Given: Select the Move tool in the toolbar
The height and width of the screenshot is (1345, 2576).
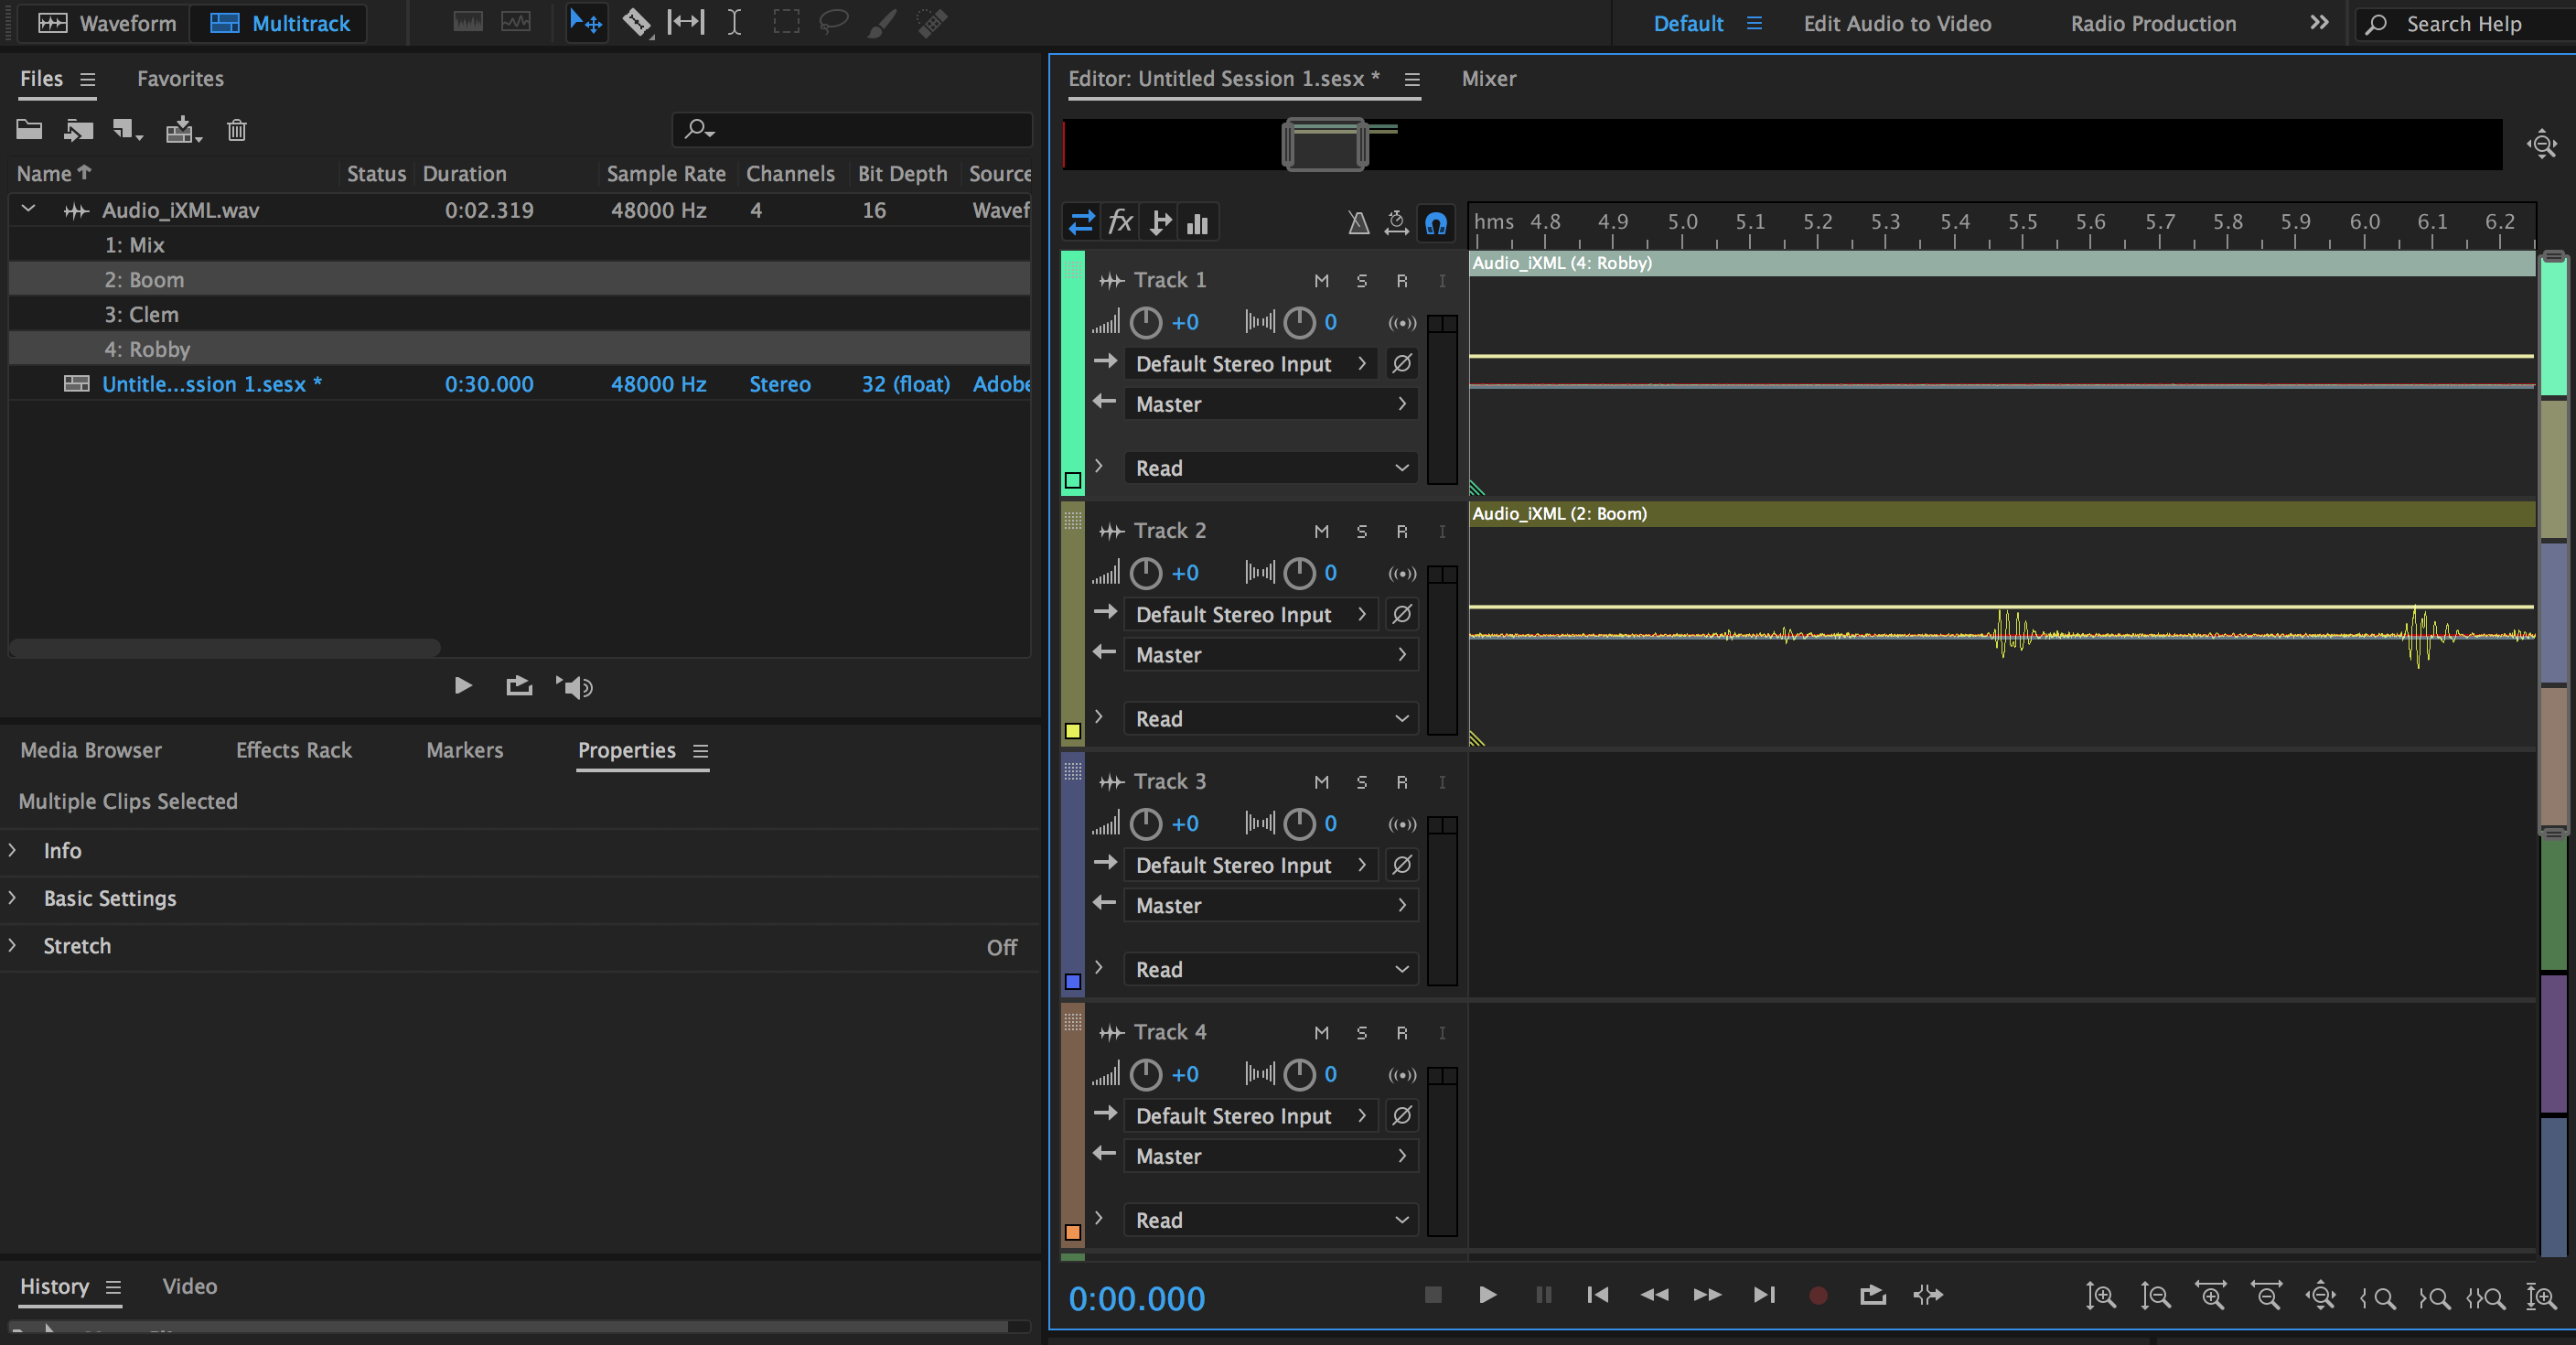Looking at the screenshot, I should [x=586, y=22].
